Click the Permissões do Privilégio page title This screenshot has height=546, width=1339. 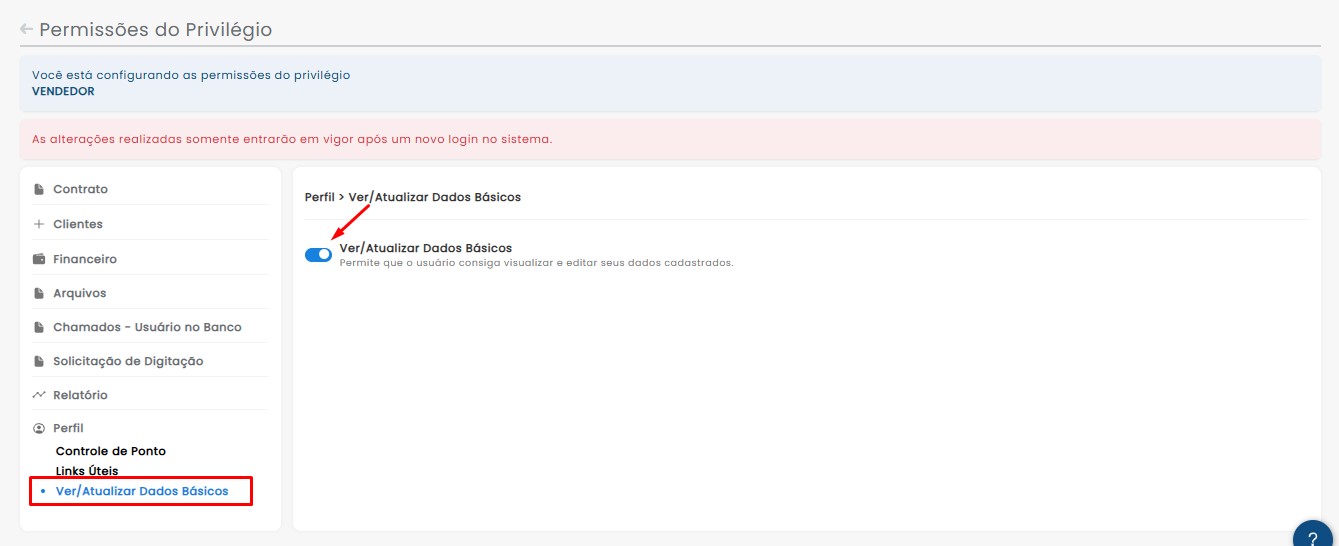[155, 29]
